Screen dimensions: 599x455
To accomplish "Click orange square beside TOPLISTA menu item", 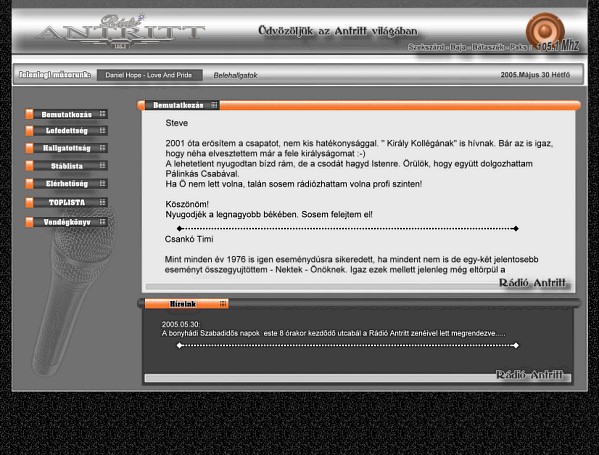I will coord(29,202).
